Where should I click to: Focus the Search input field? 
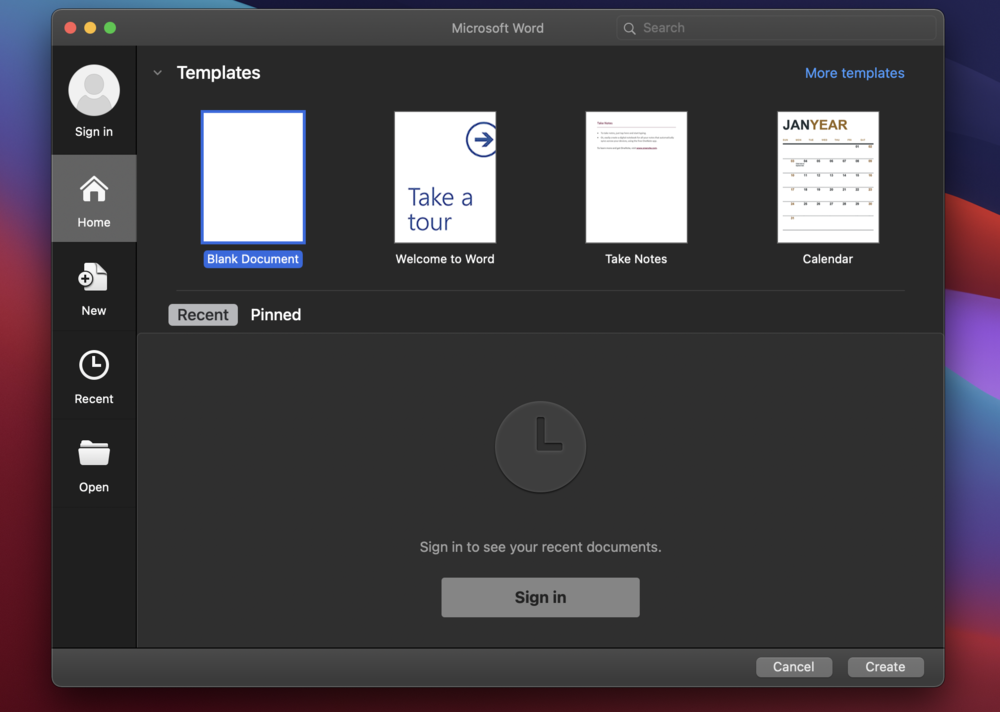(x=780, y=29)
